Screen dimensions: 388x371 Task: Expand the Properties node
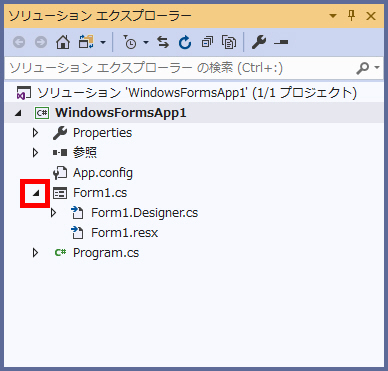(35, 133)
